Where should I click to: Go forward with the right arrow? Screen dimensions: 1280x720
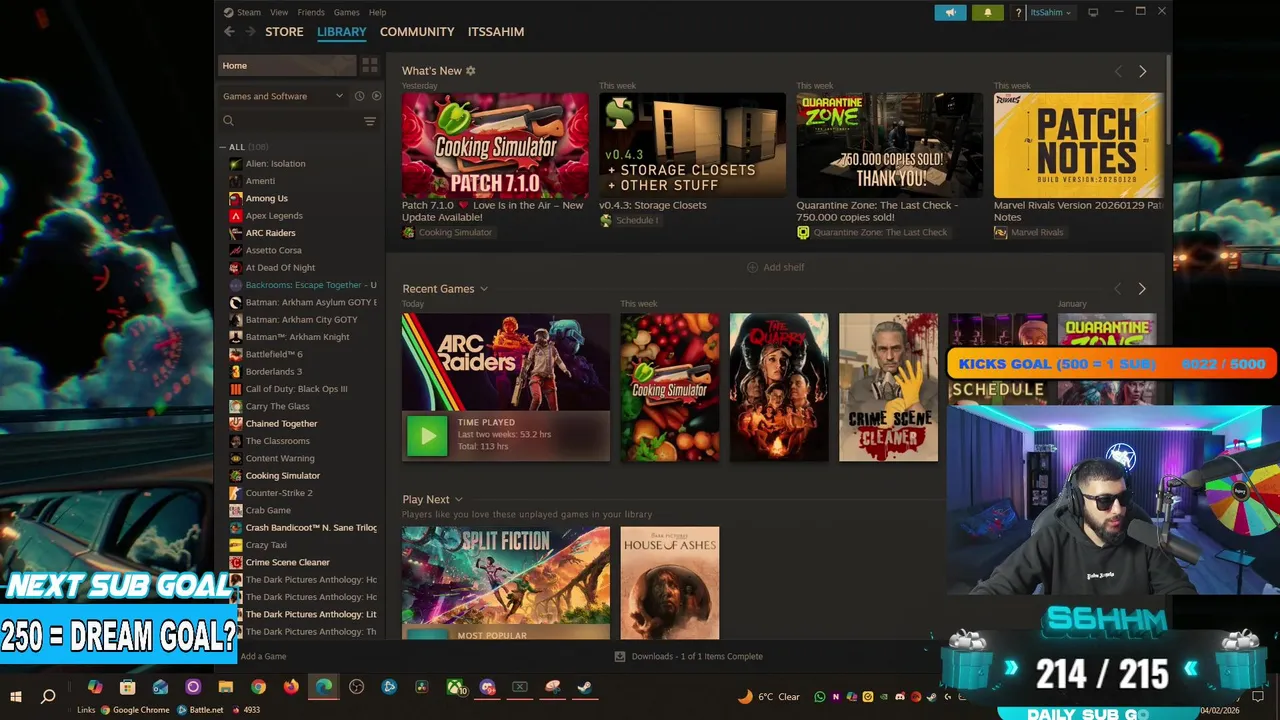pyautogui.click(x=250, y=32)
